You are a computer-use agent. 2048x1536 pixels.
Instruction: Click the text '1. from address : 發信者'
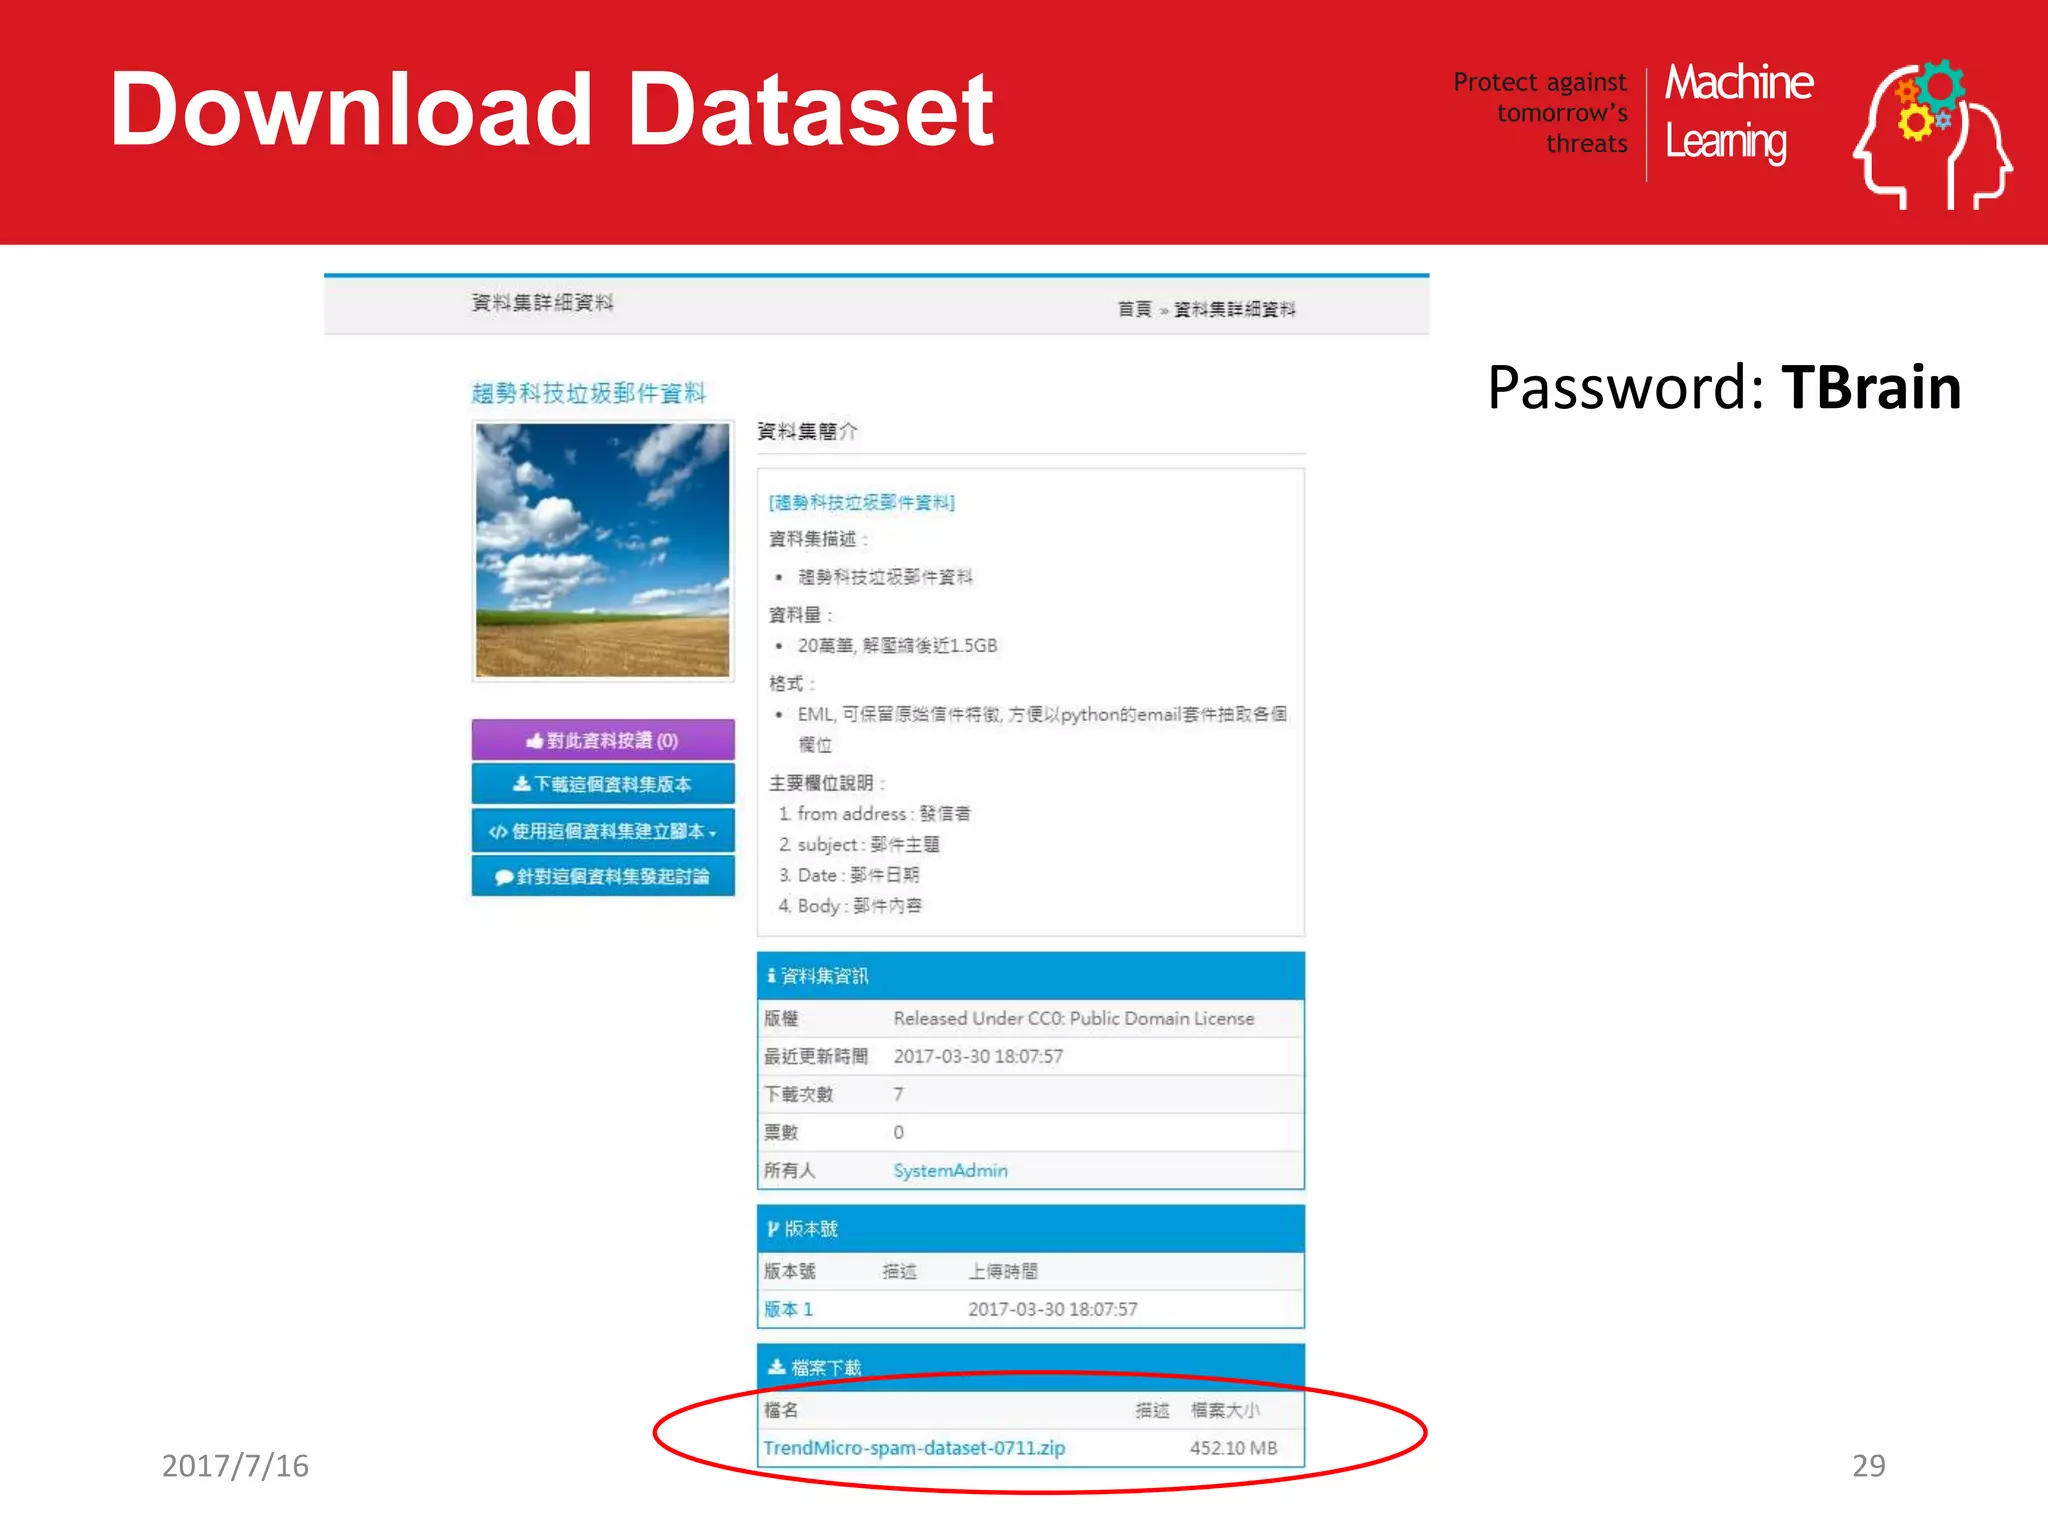874,814
